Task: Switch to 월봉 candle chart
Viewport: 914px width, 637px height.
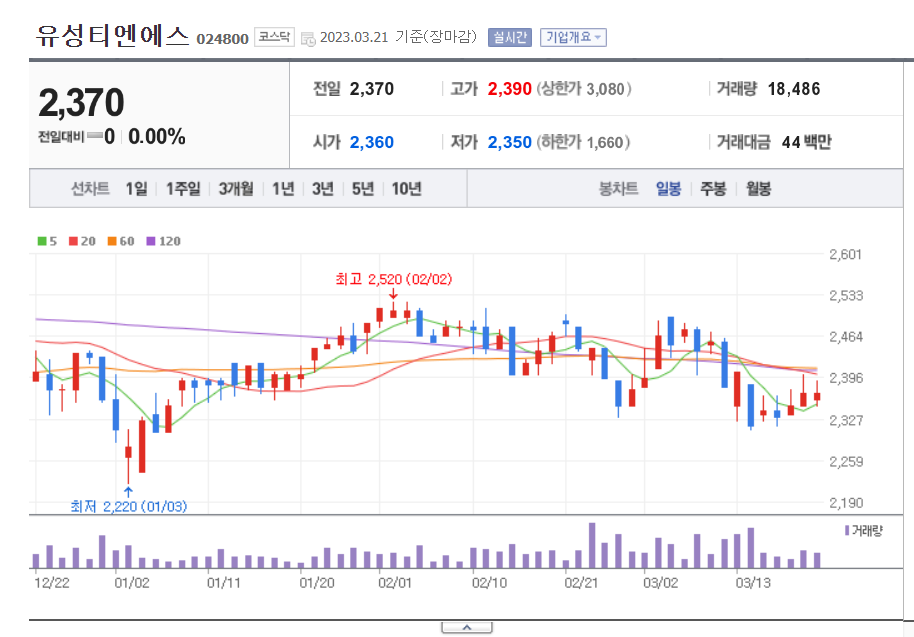Action: [x=758, y=189]
